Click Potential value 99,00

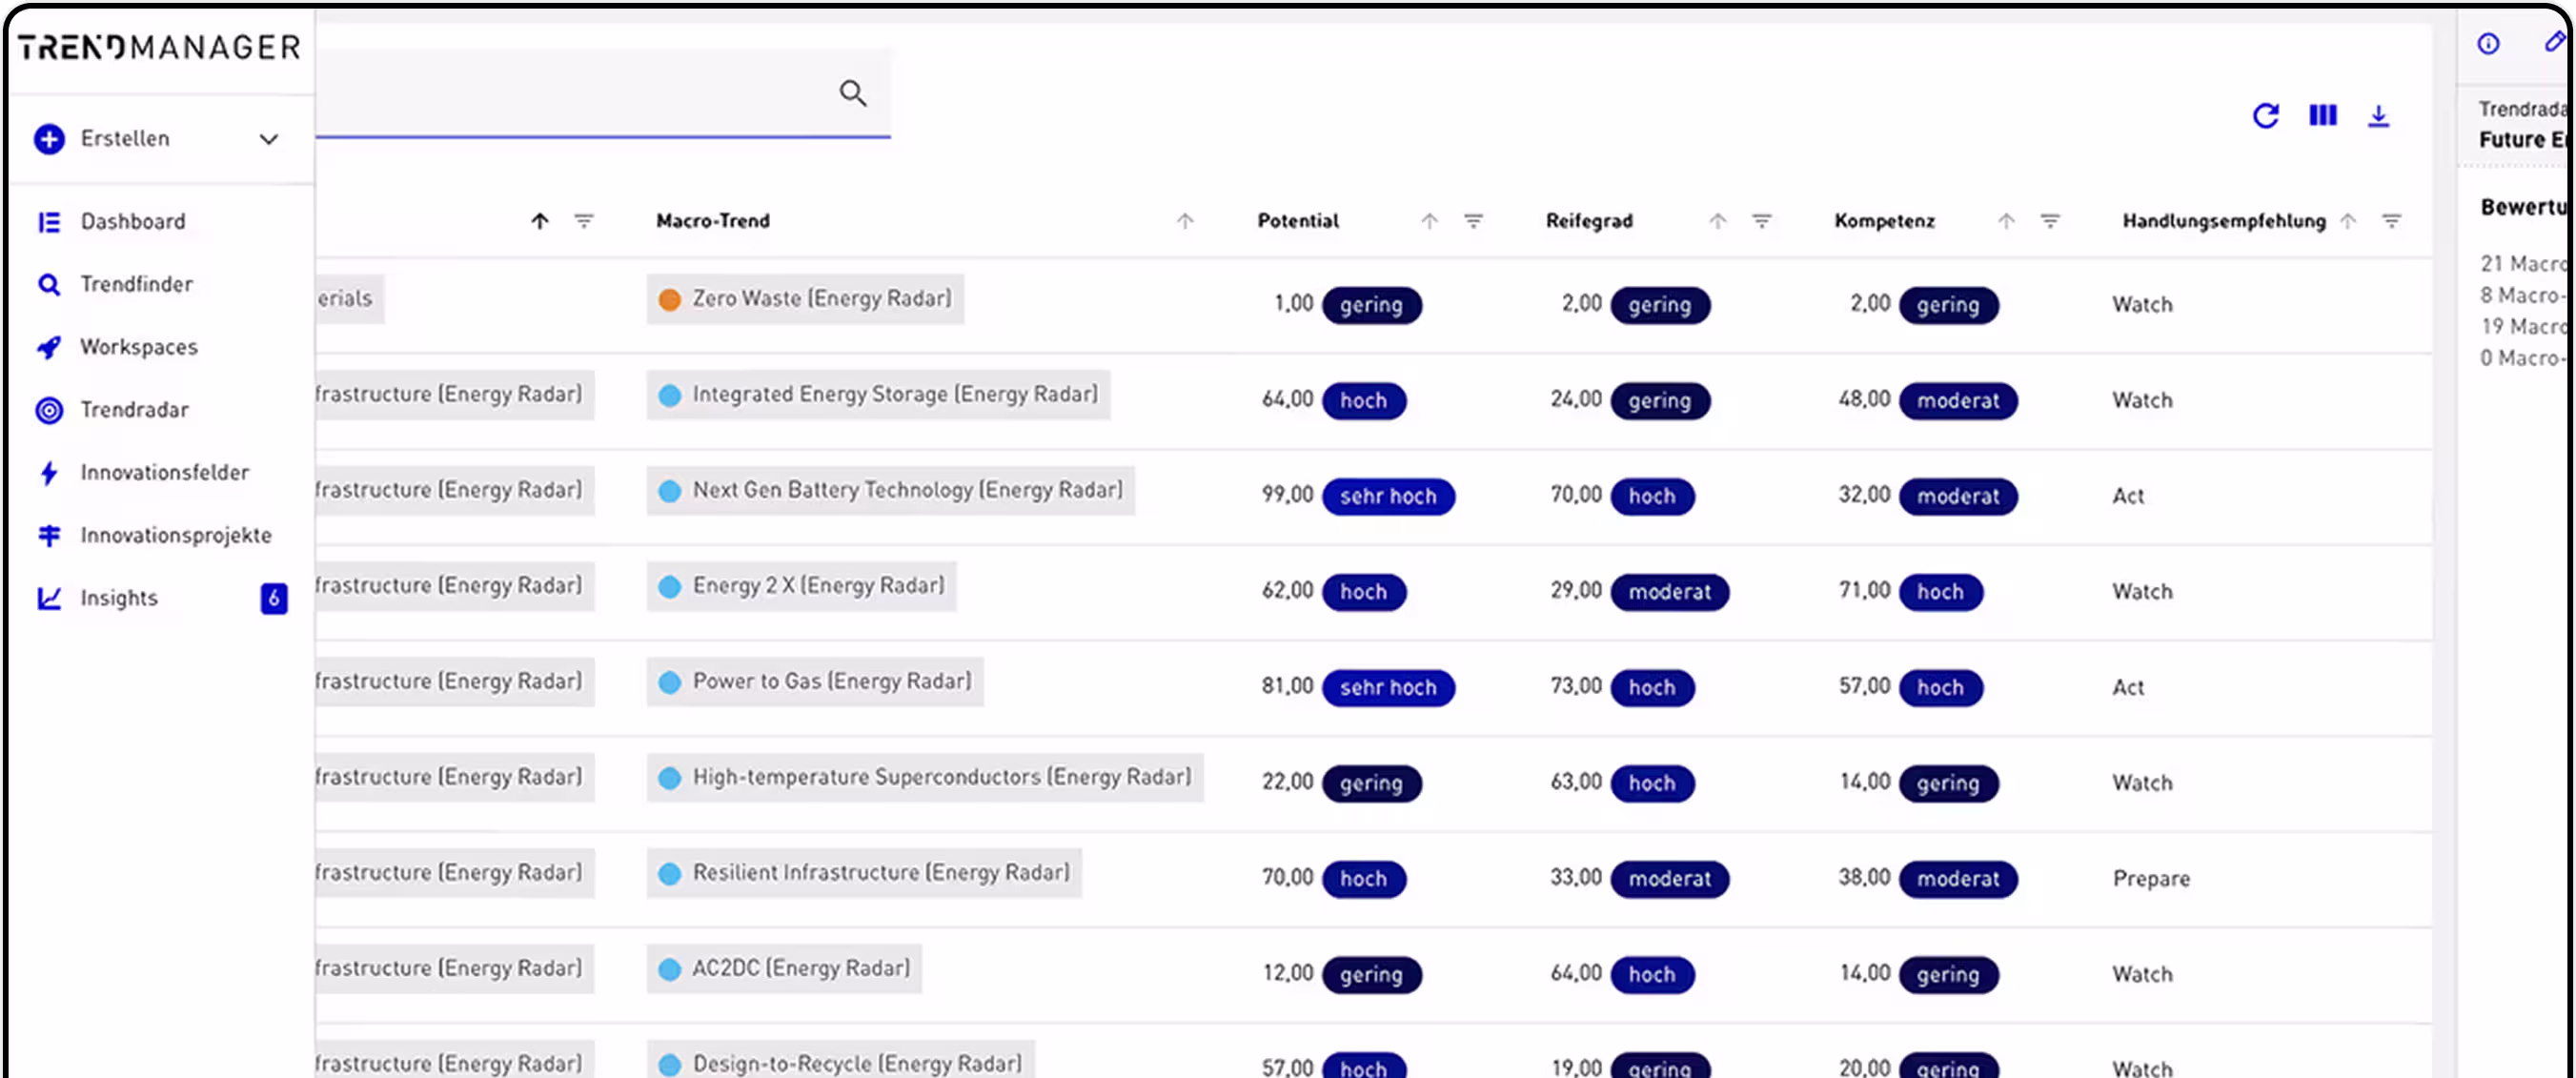(1287, 495)
